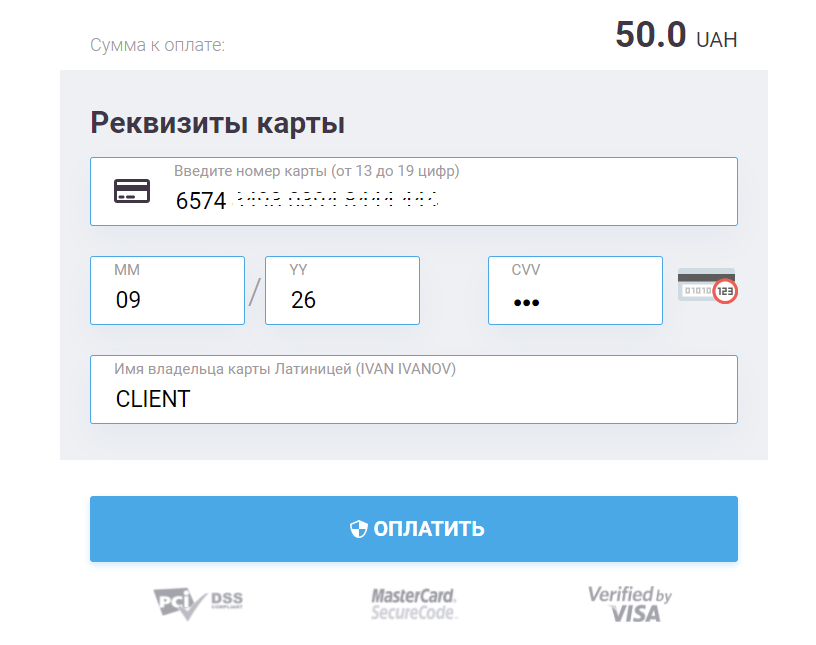Click the blue ОПЛАТИТЬ pay button

click(x=414, y=529)
